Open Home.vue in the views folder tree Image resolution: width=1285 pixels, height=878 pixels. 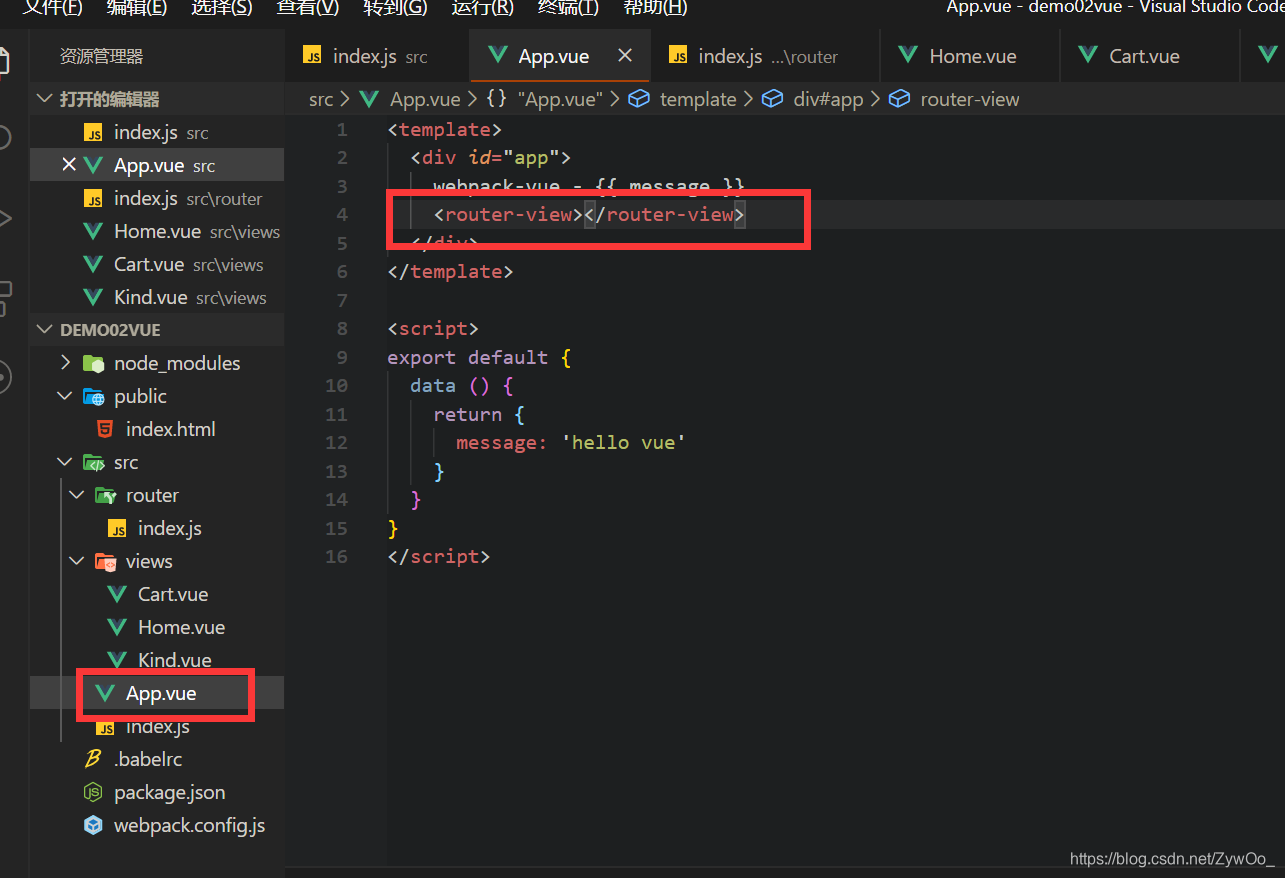157,627
